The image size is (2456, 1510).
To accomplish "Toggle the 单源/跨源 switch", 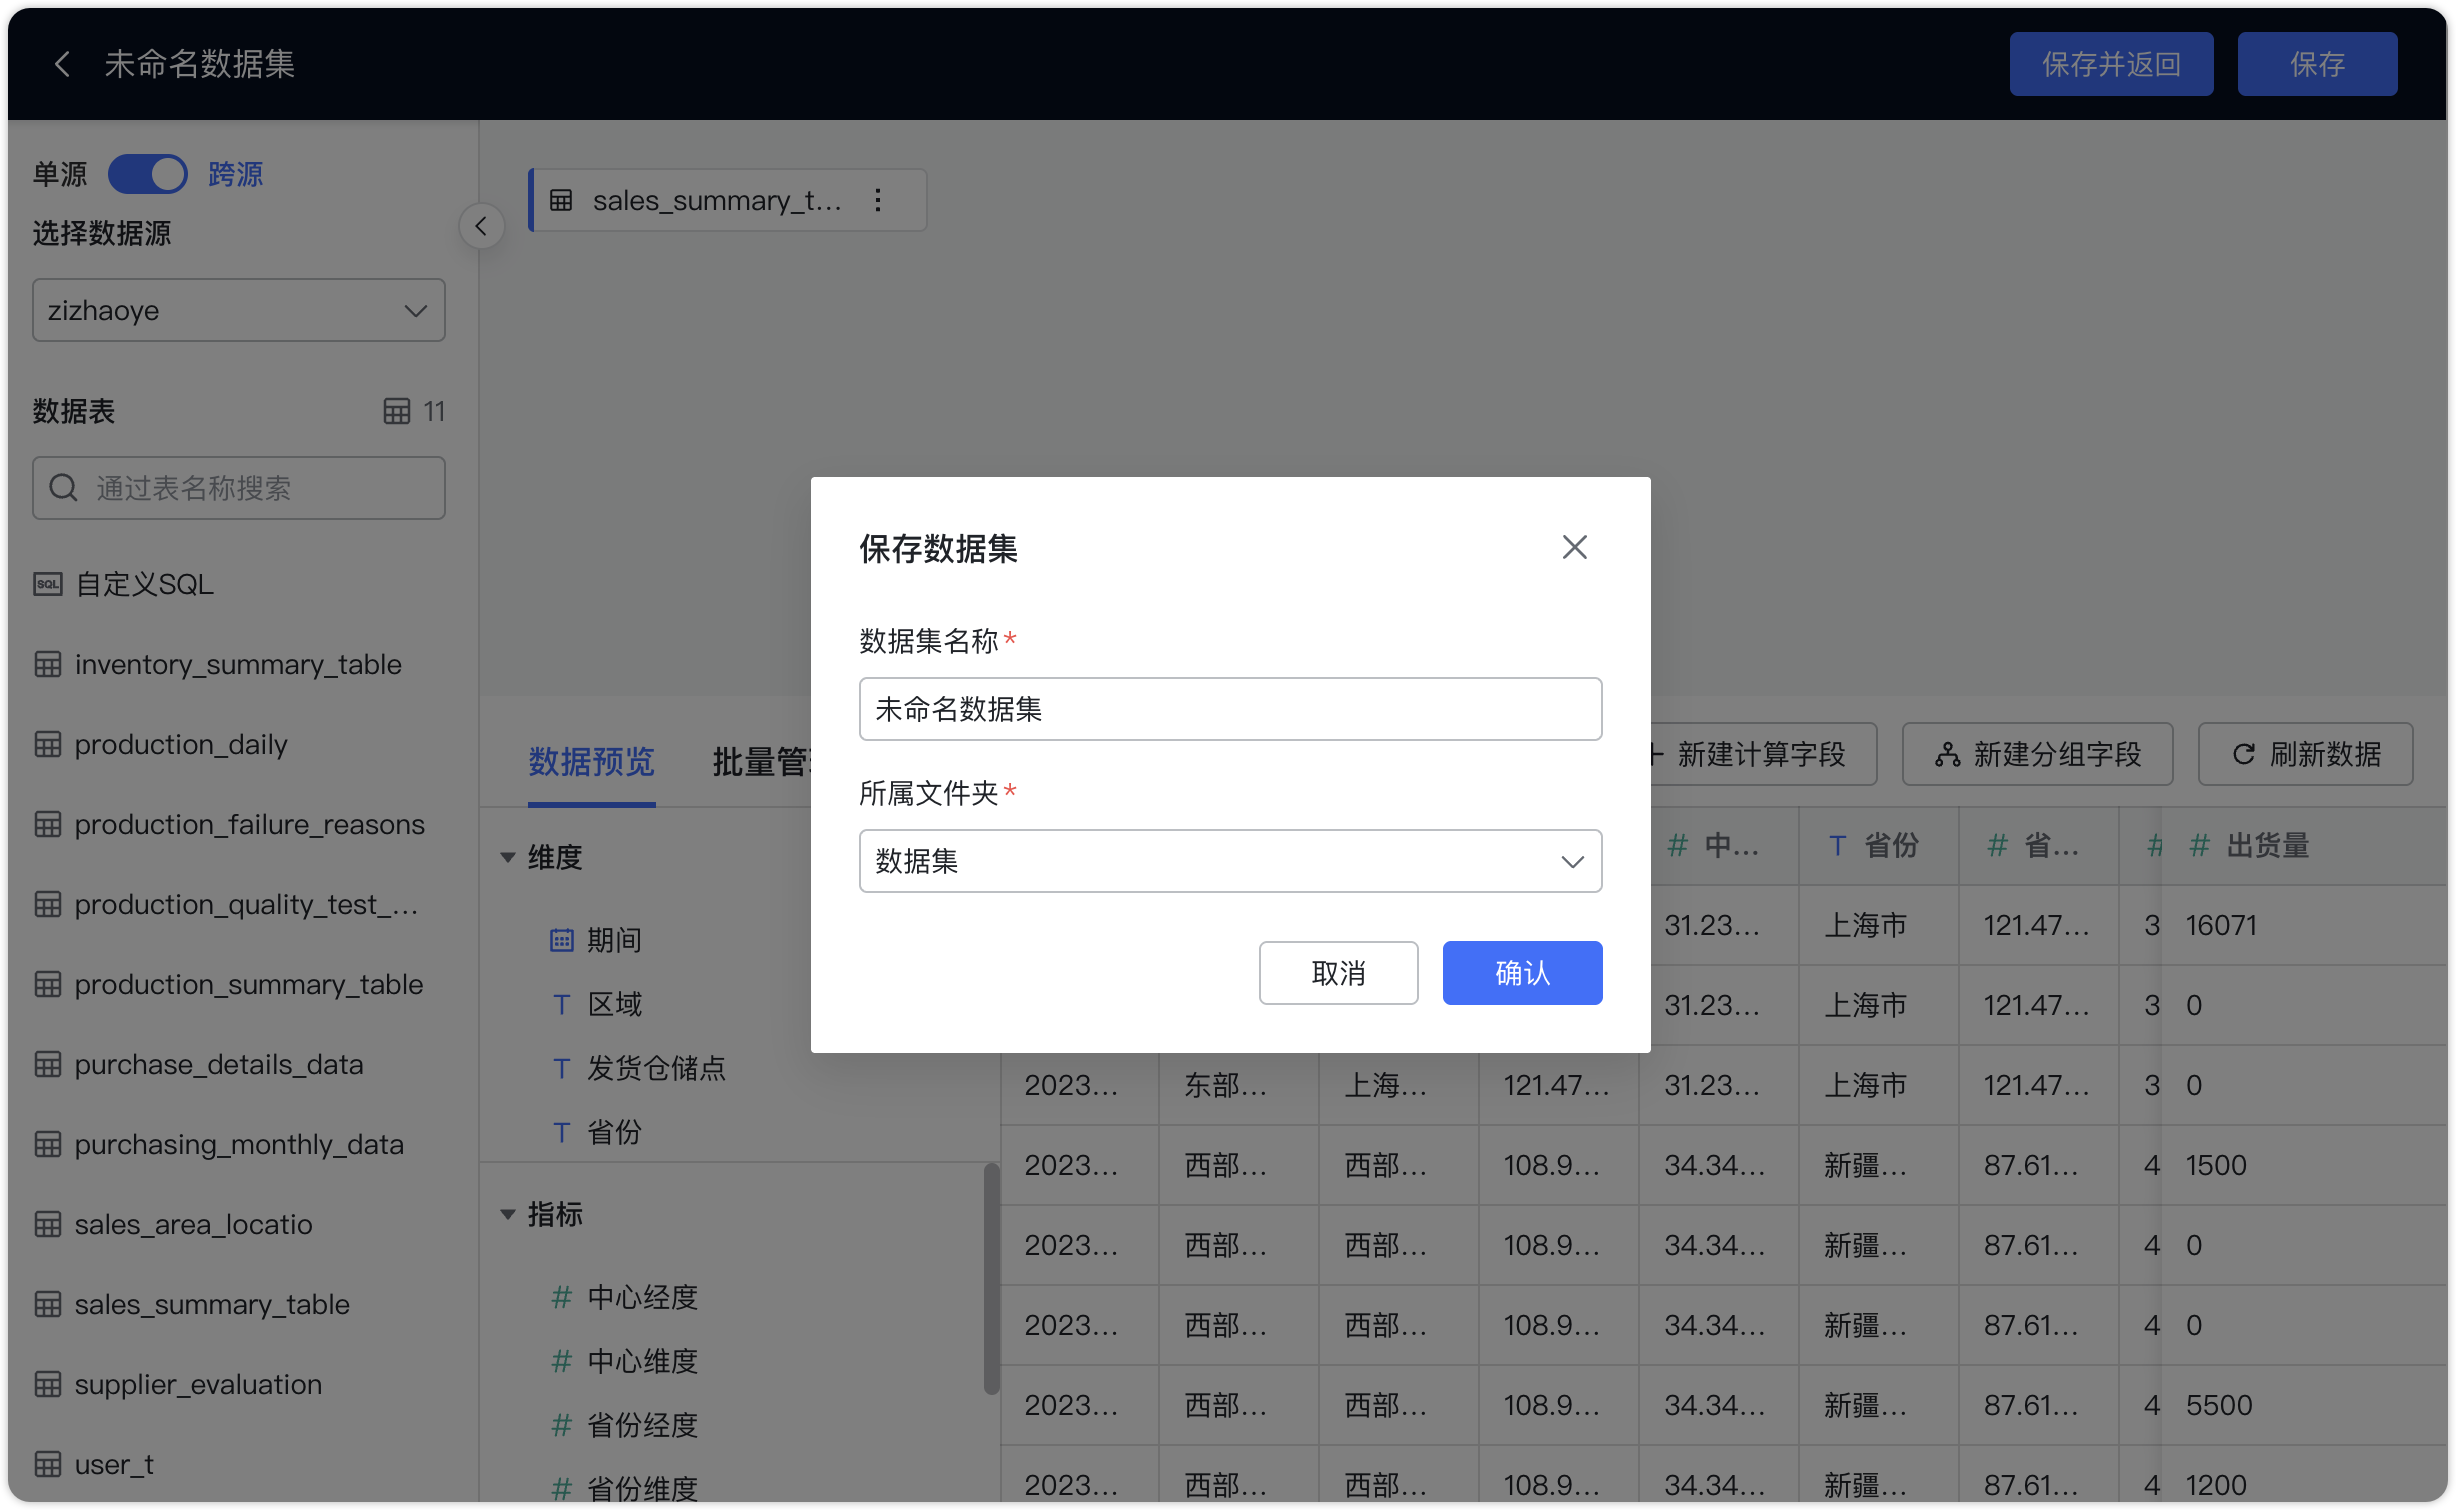I will [x=147, y=174].
